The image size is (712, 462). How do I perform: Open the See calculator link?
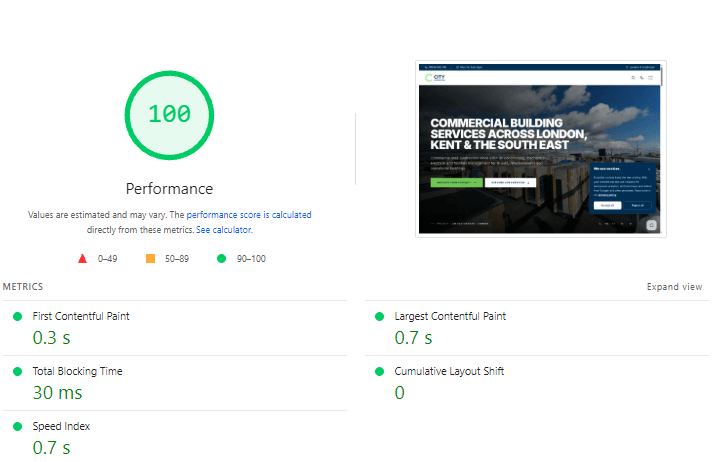(224, 230)
